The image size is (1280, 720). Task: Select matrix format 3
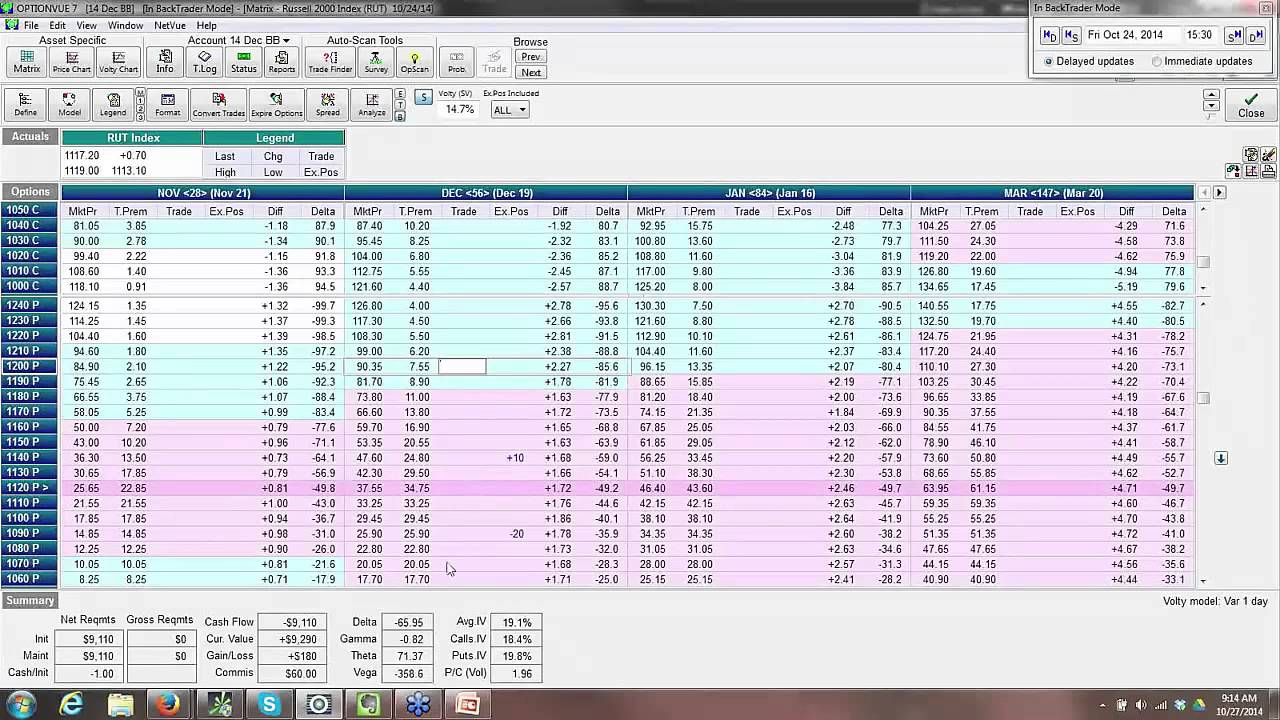pos(140,117)
